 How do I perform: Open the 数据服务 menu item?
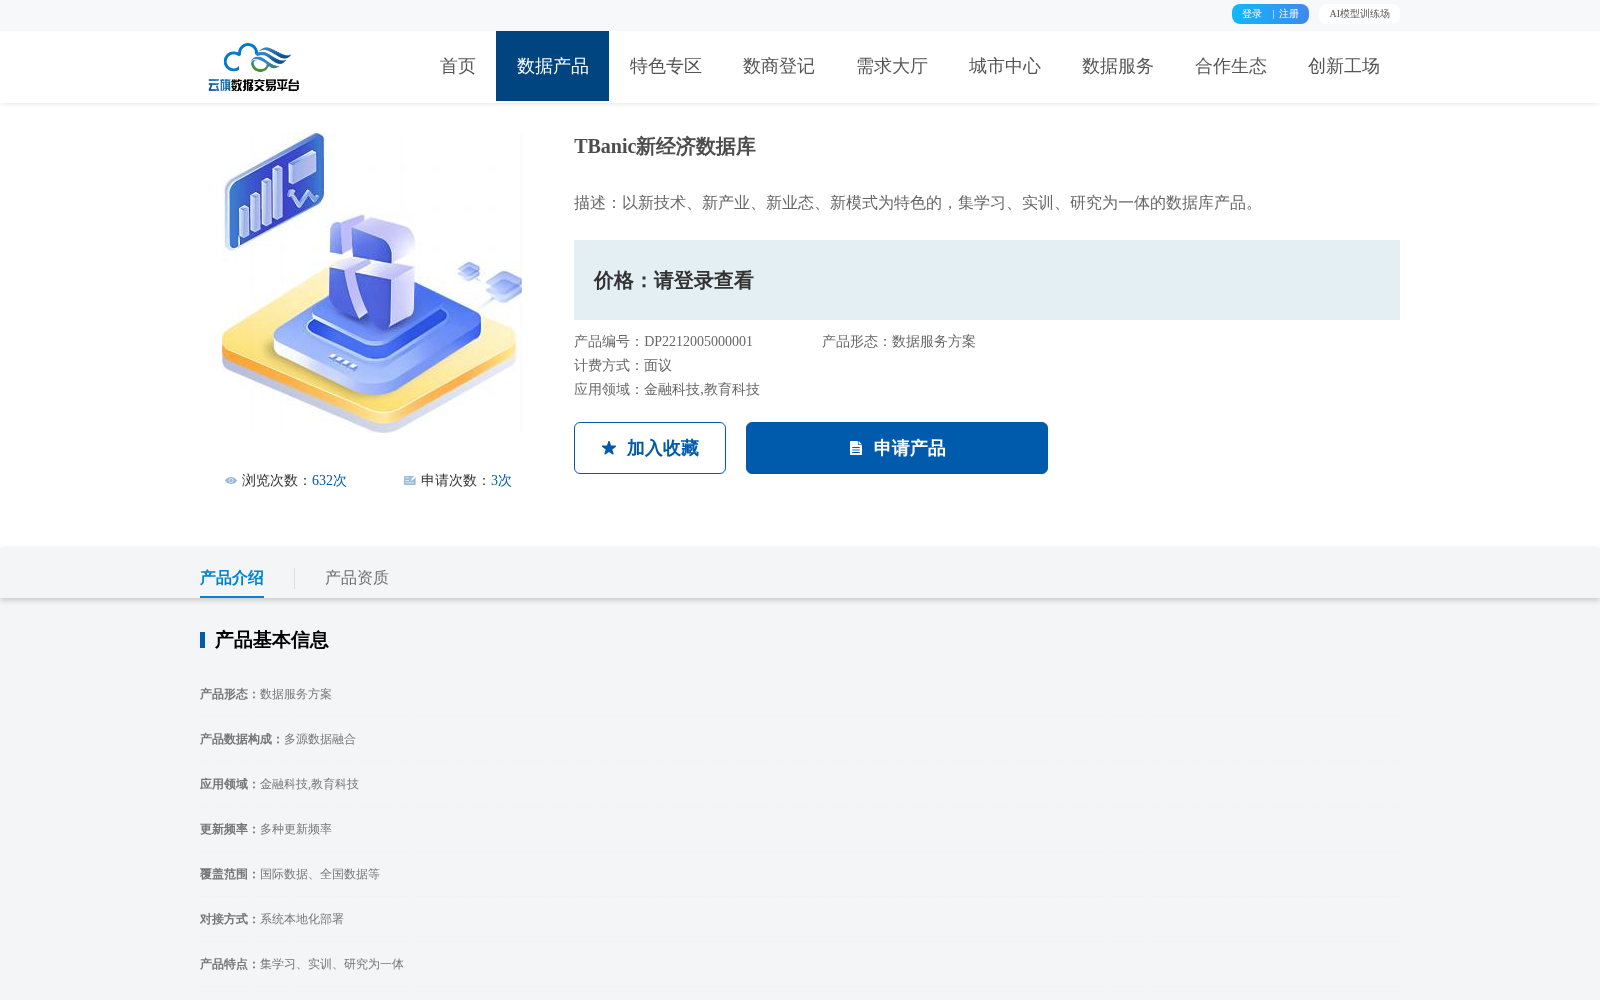1118,66
